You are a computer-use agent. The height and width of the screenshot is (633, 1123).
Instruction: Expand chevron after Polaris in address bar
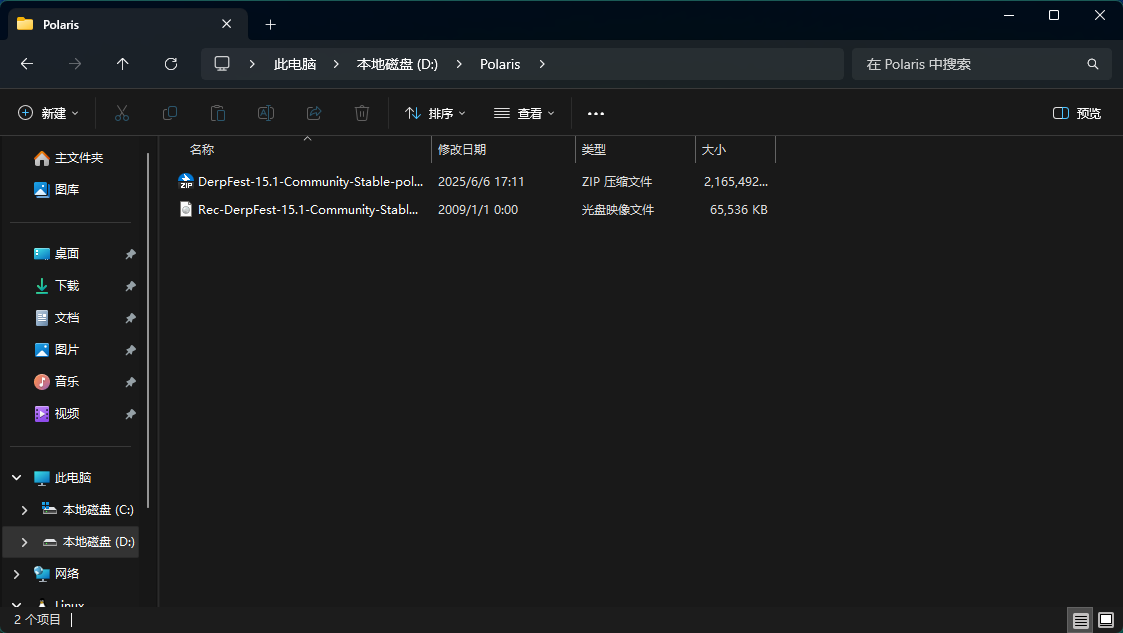click(x=542, y=64)
